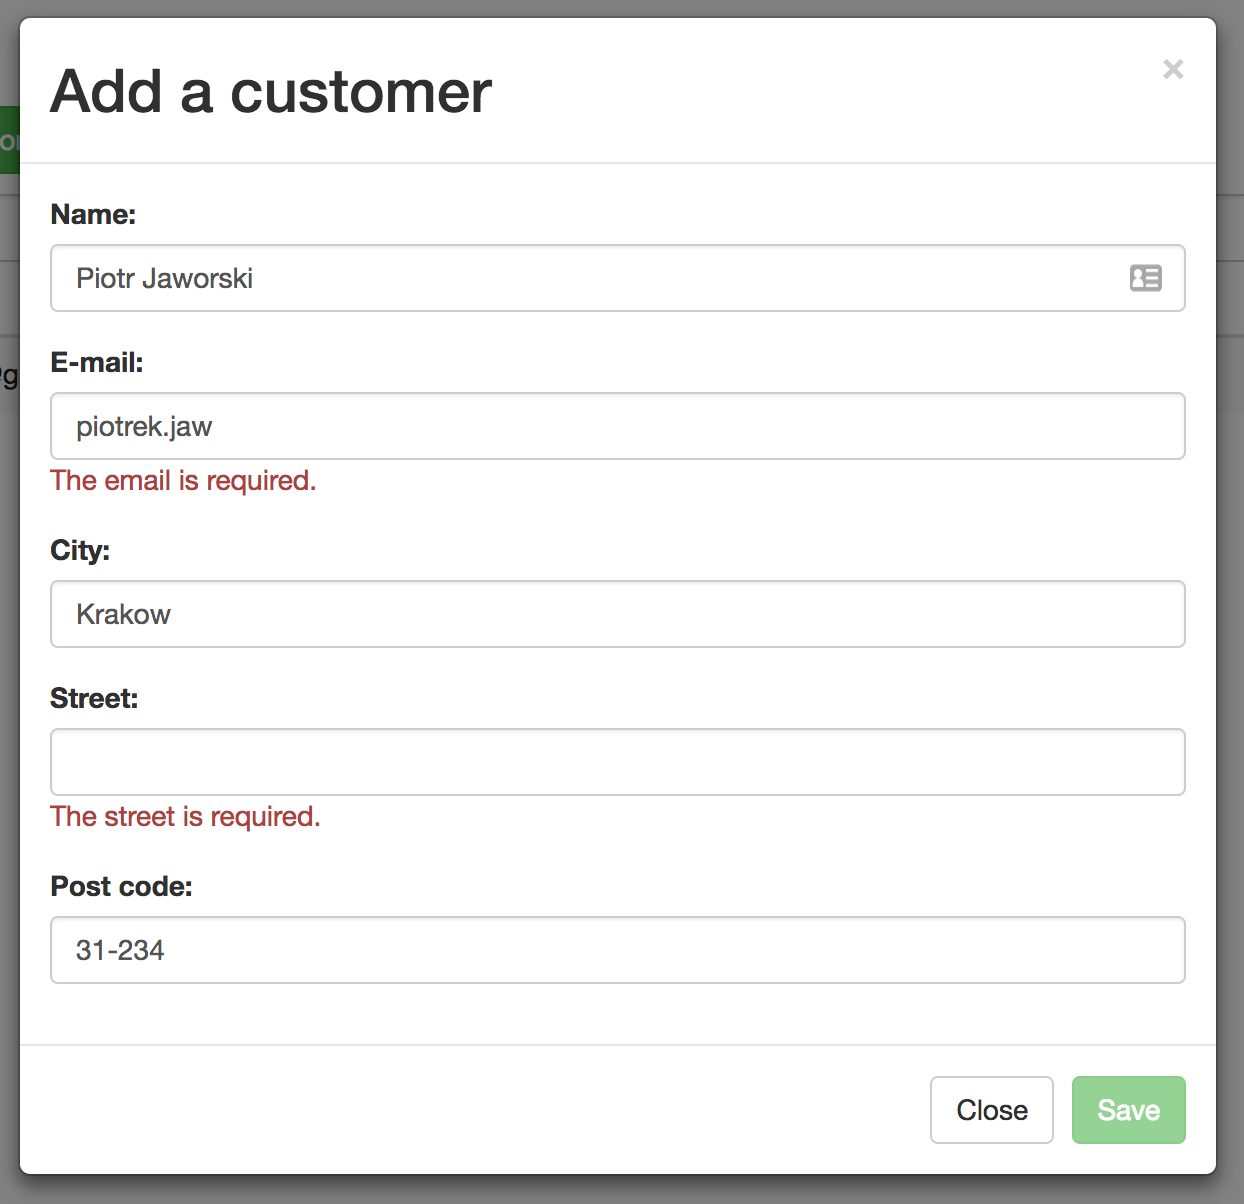Click 'The email is required.' error message

click(x=183, y=481)
